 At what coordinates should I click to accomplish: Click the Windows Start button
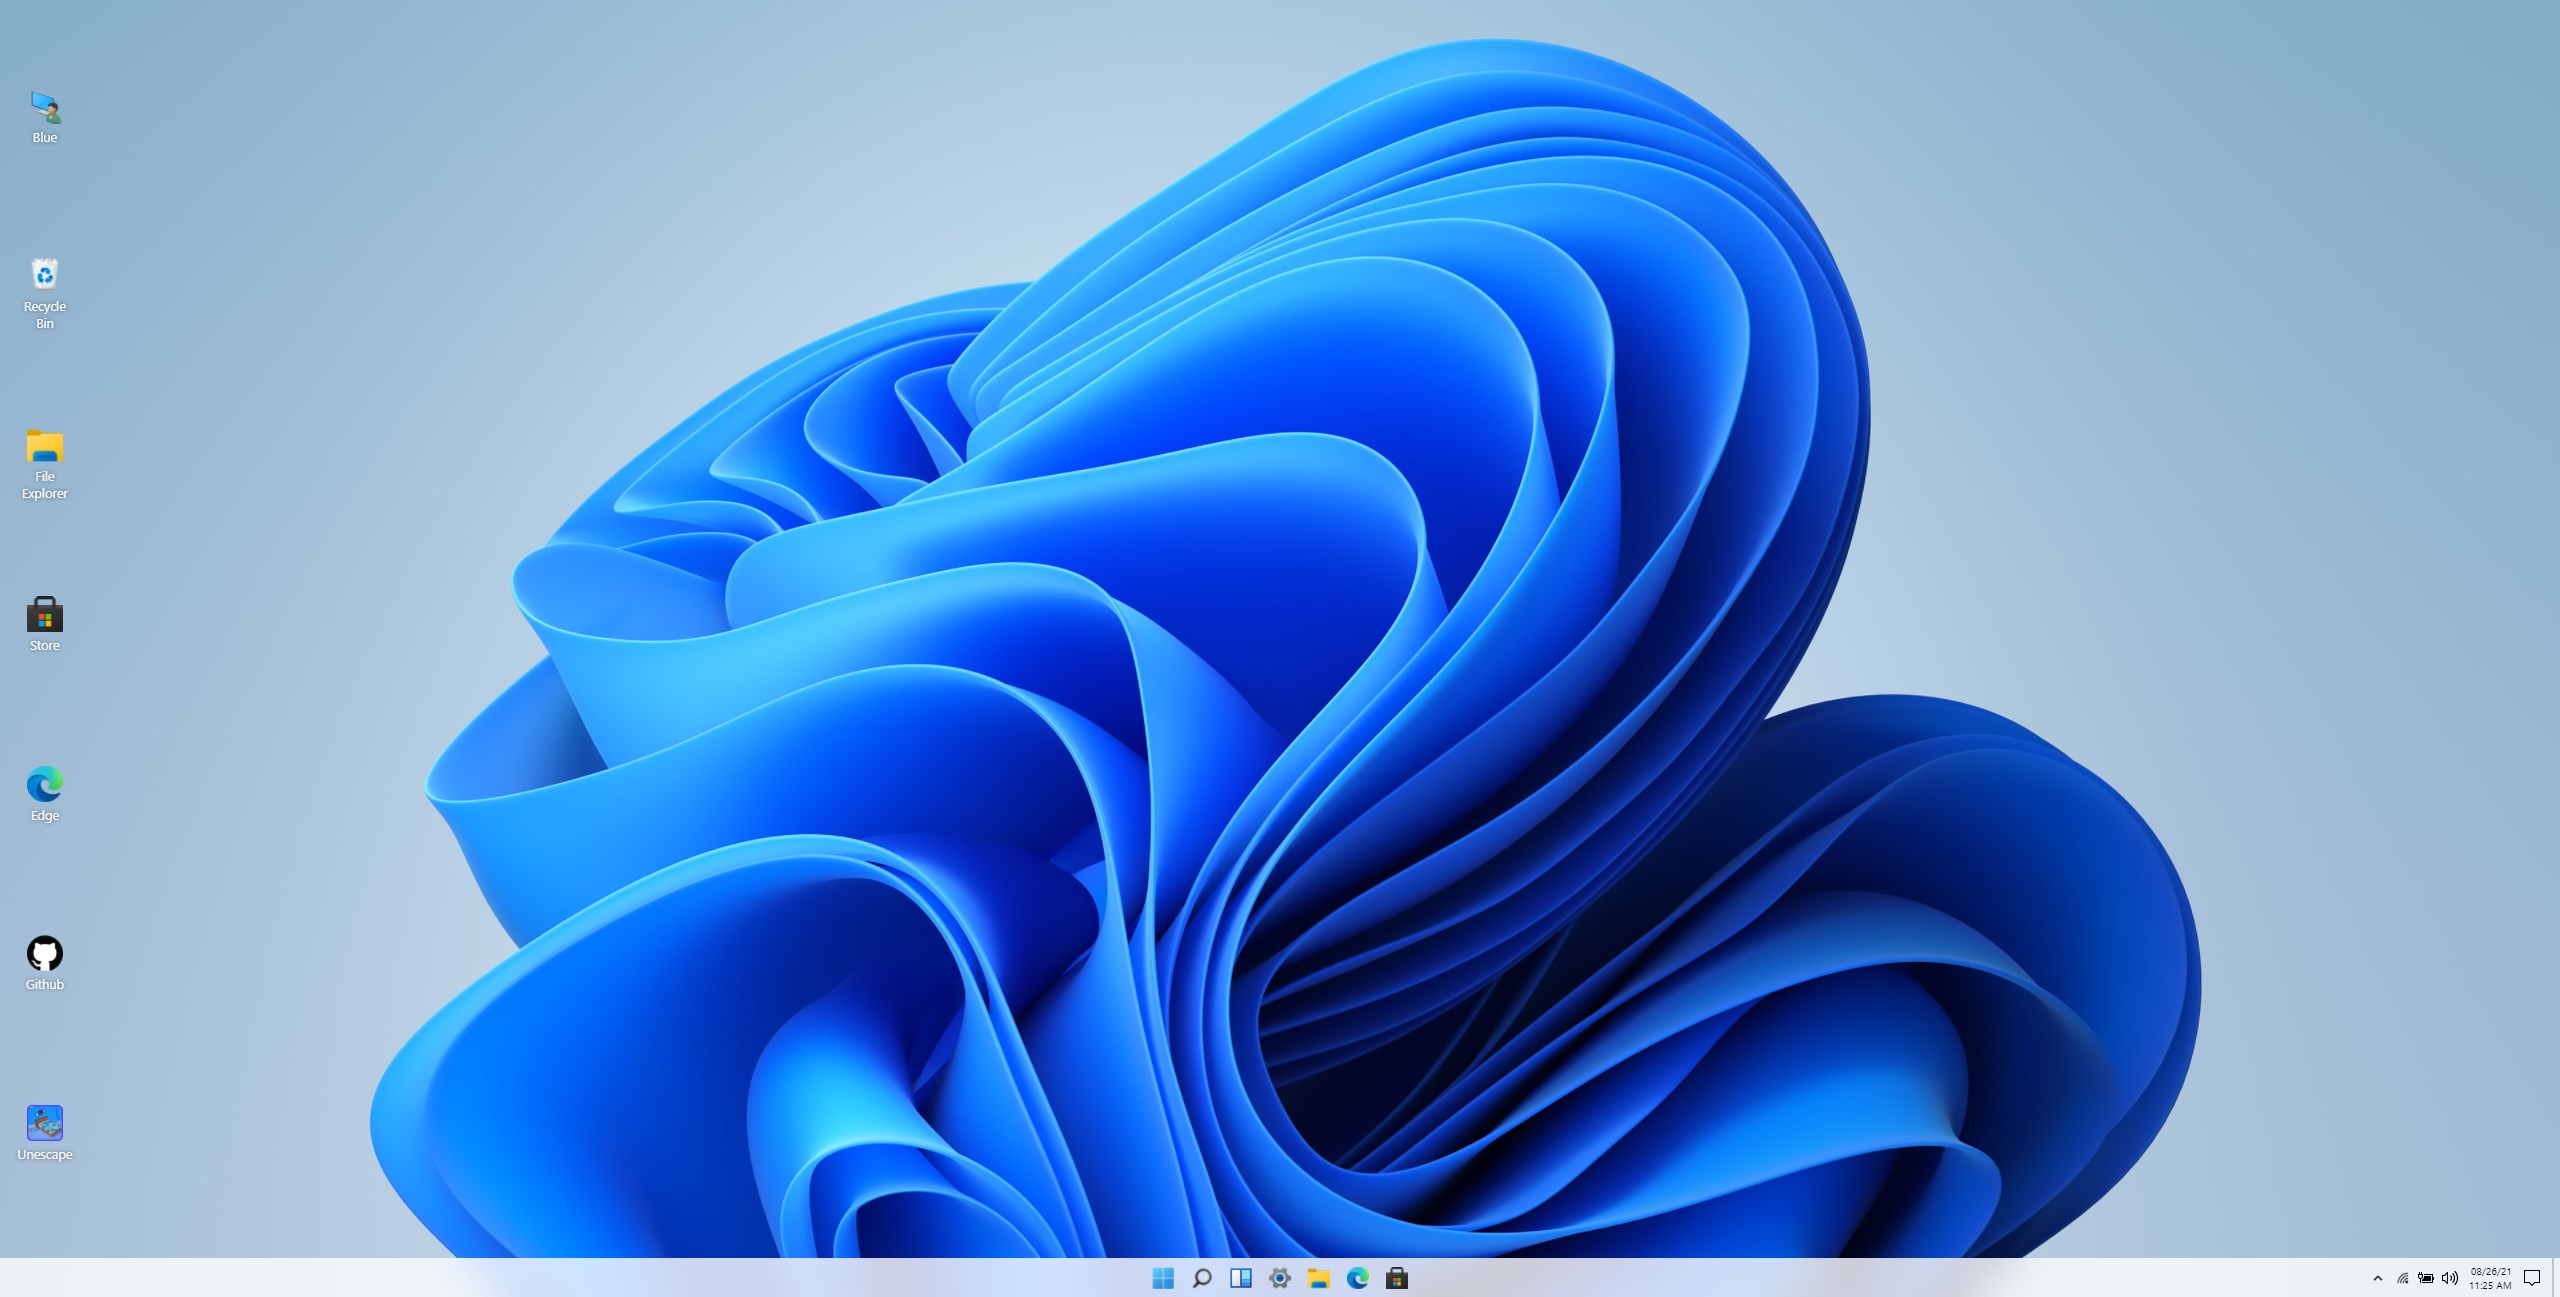(x=1161, y=1277)
